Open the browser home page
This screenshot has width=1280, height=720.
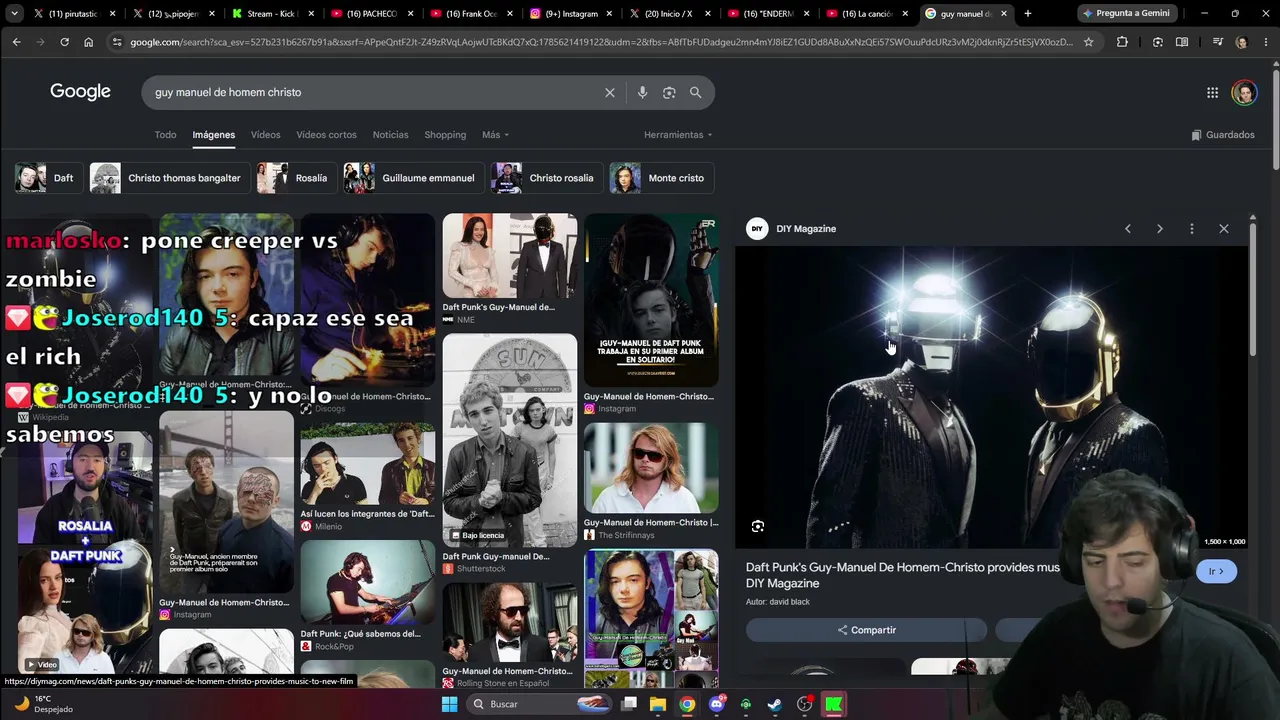pos(88,42)
